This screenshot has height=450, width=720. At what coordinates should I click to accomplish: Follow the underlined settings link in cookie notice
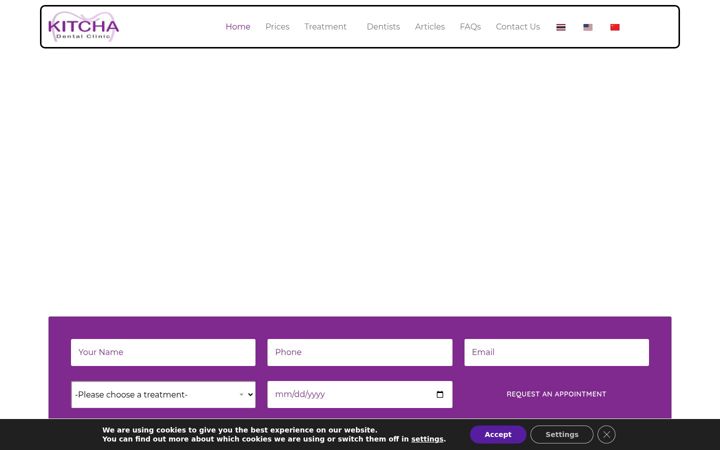click(427, 439)
